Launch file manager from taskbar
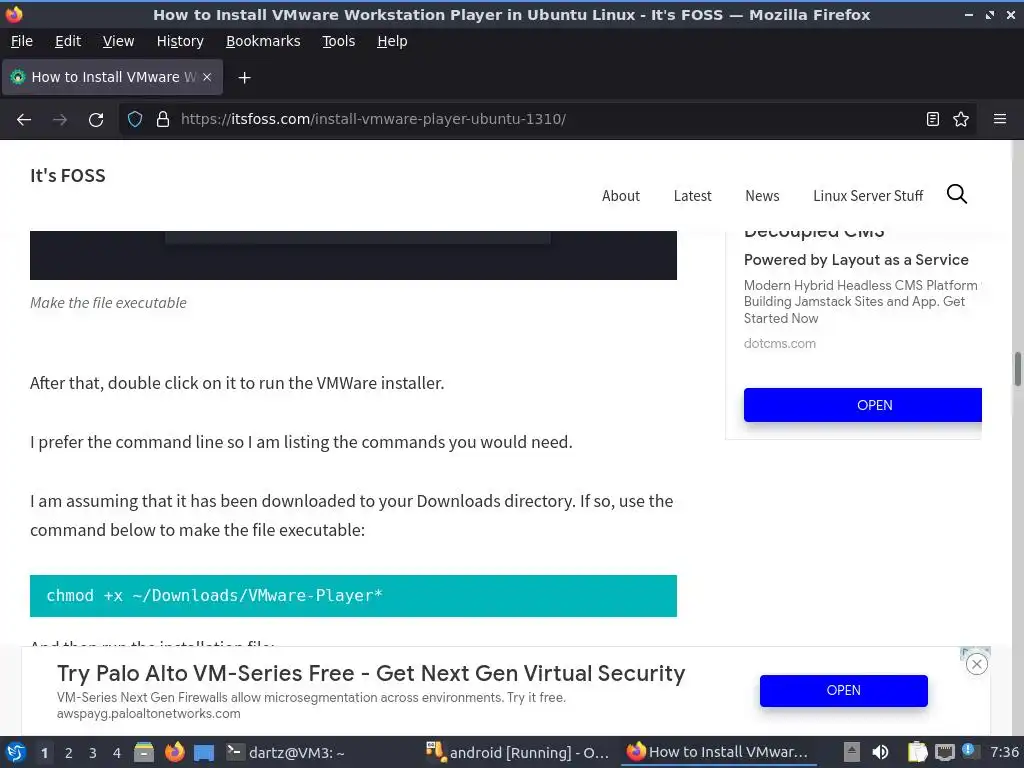This screenshot has width=1024, height=768. point(144,752)
